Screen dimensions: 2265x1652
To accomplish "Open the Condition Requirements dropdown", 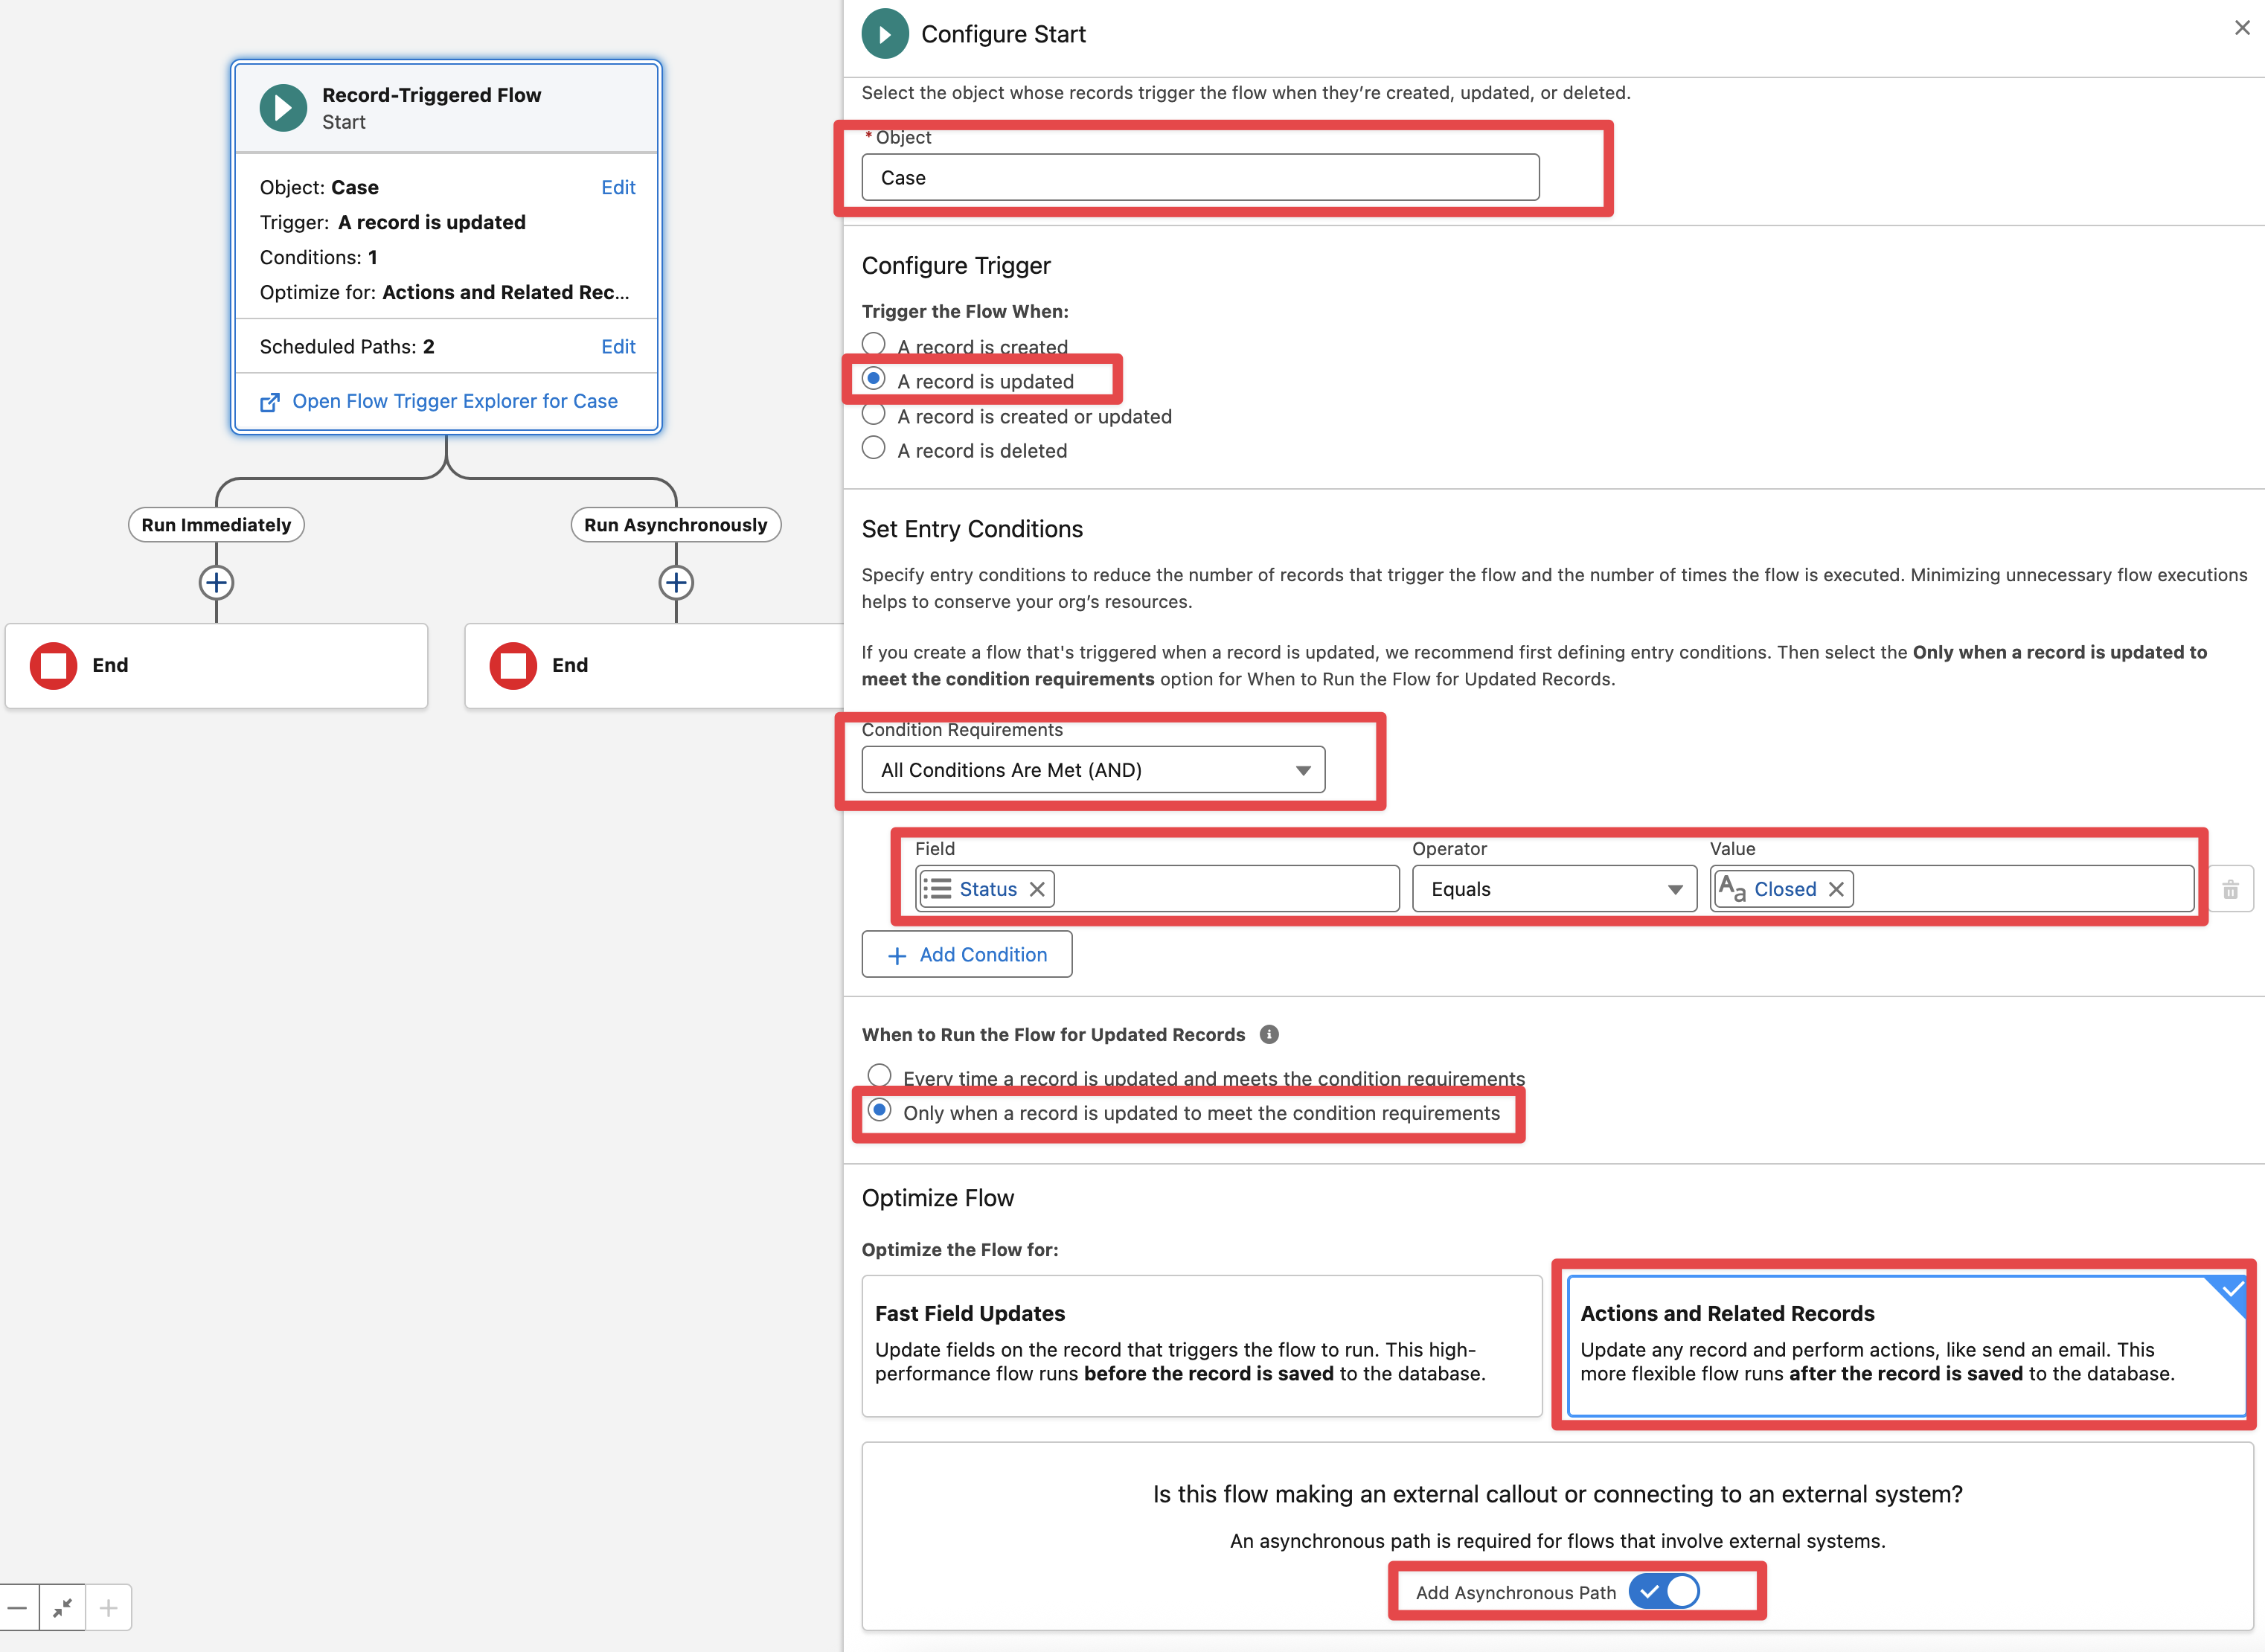I will pos(1093,770).
